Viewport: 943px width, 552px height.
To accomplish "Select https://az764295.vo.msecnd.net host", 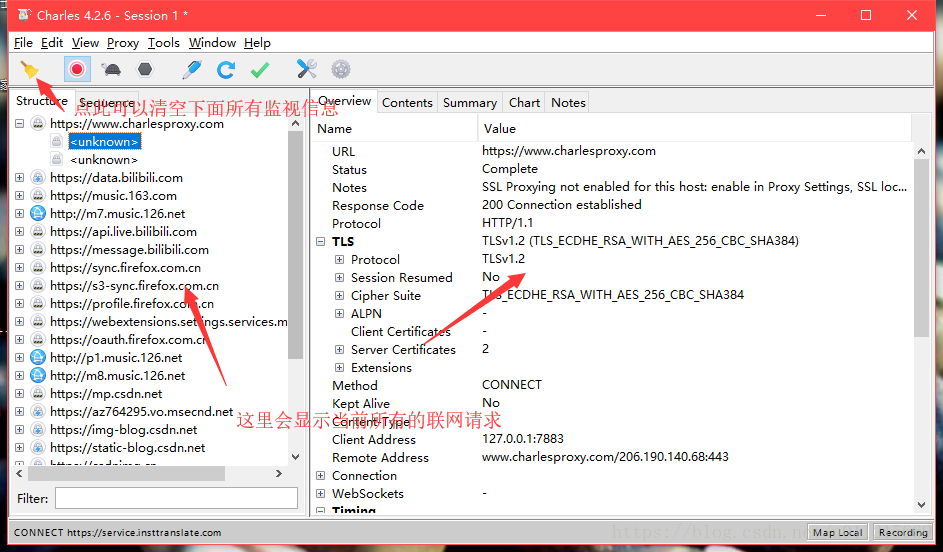I will click(x=141, y=412).
